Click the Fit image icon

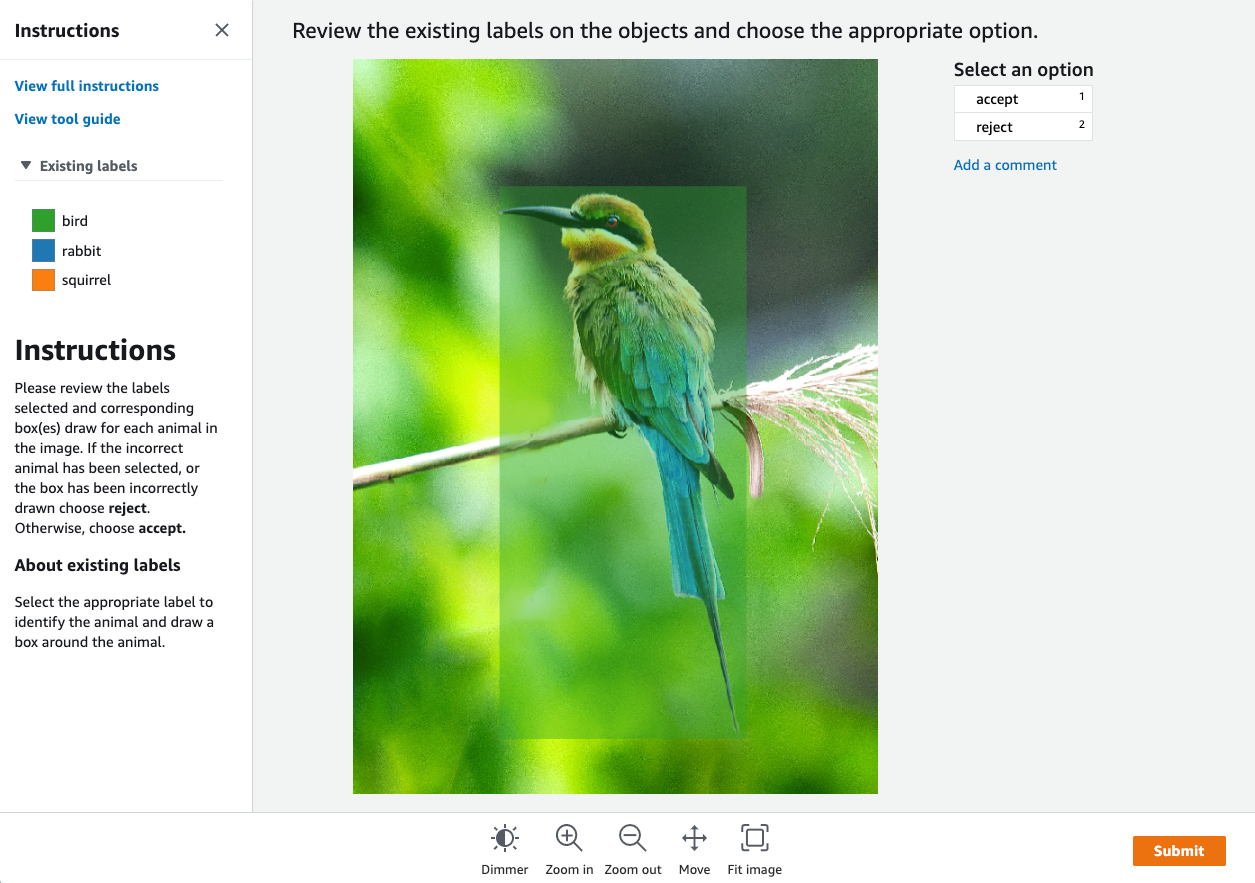pyautogui.click(x=754, y=838)
